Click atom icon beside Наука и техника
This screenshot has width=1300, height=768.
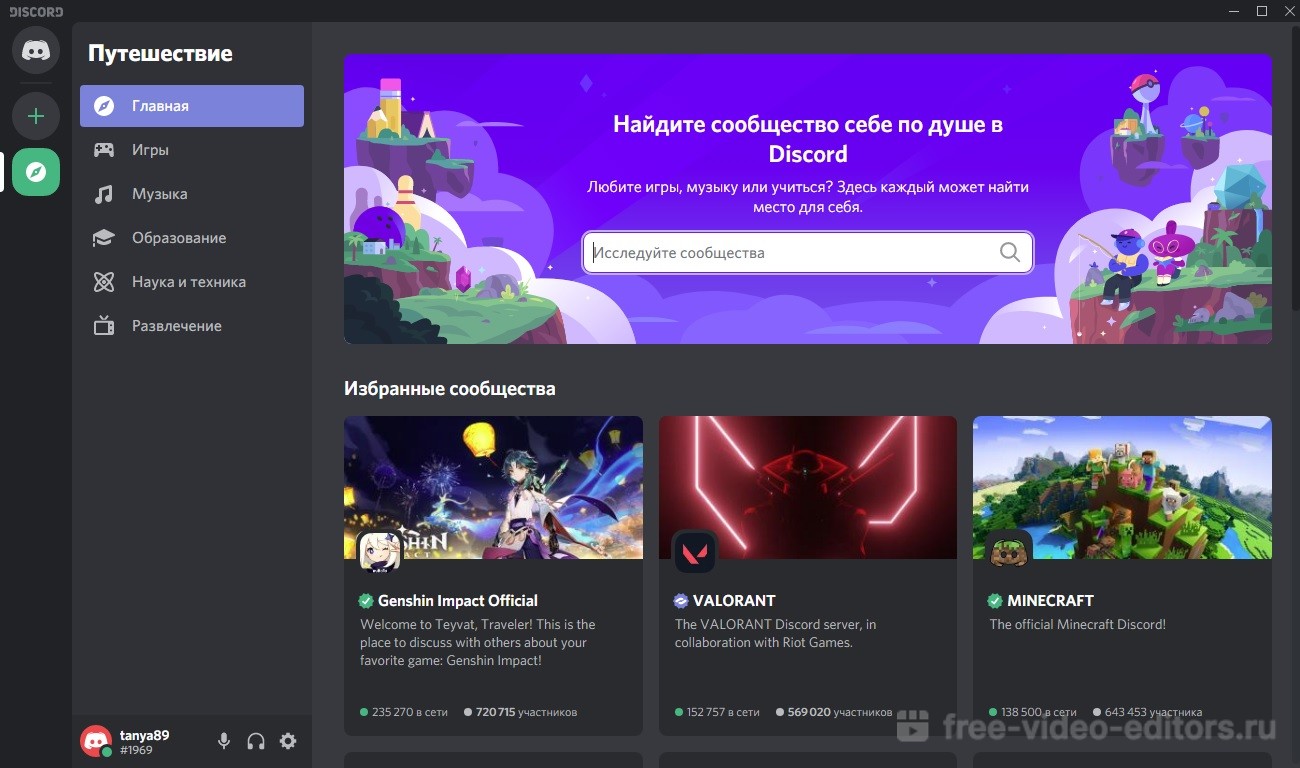point(104,282)
